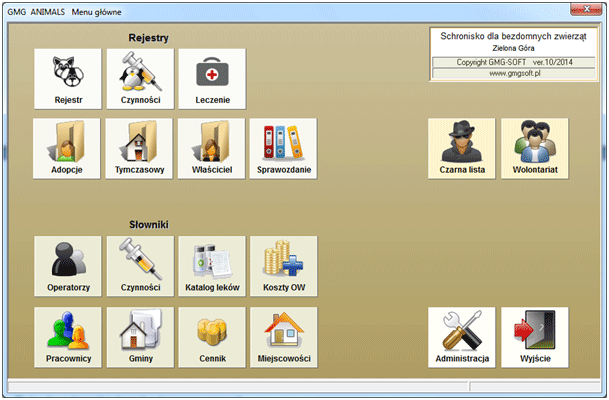Open the Sprawozdanie report binders

coord(284,149)
